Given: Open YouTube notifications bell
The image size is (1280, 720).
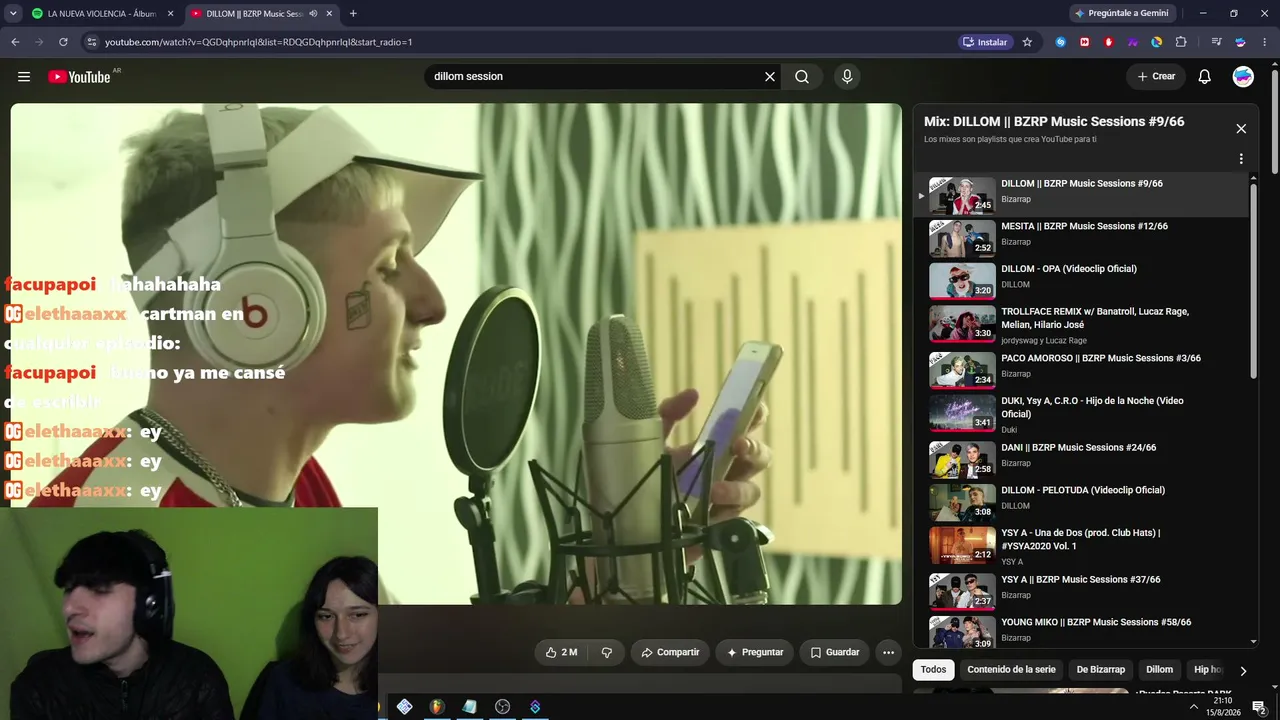Looking at the screenshot, I should (1205, 77).
